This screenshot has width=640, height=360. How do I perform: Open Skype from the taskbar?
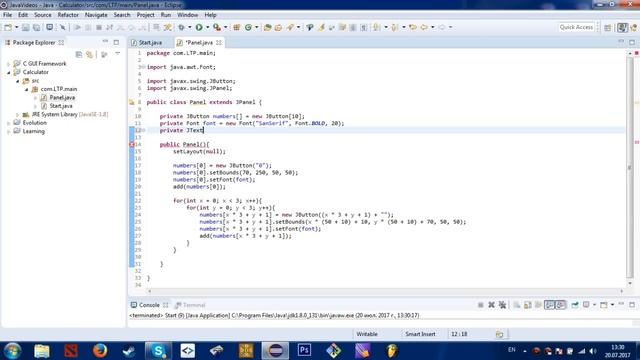coord(158,351)
